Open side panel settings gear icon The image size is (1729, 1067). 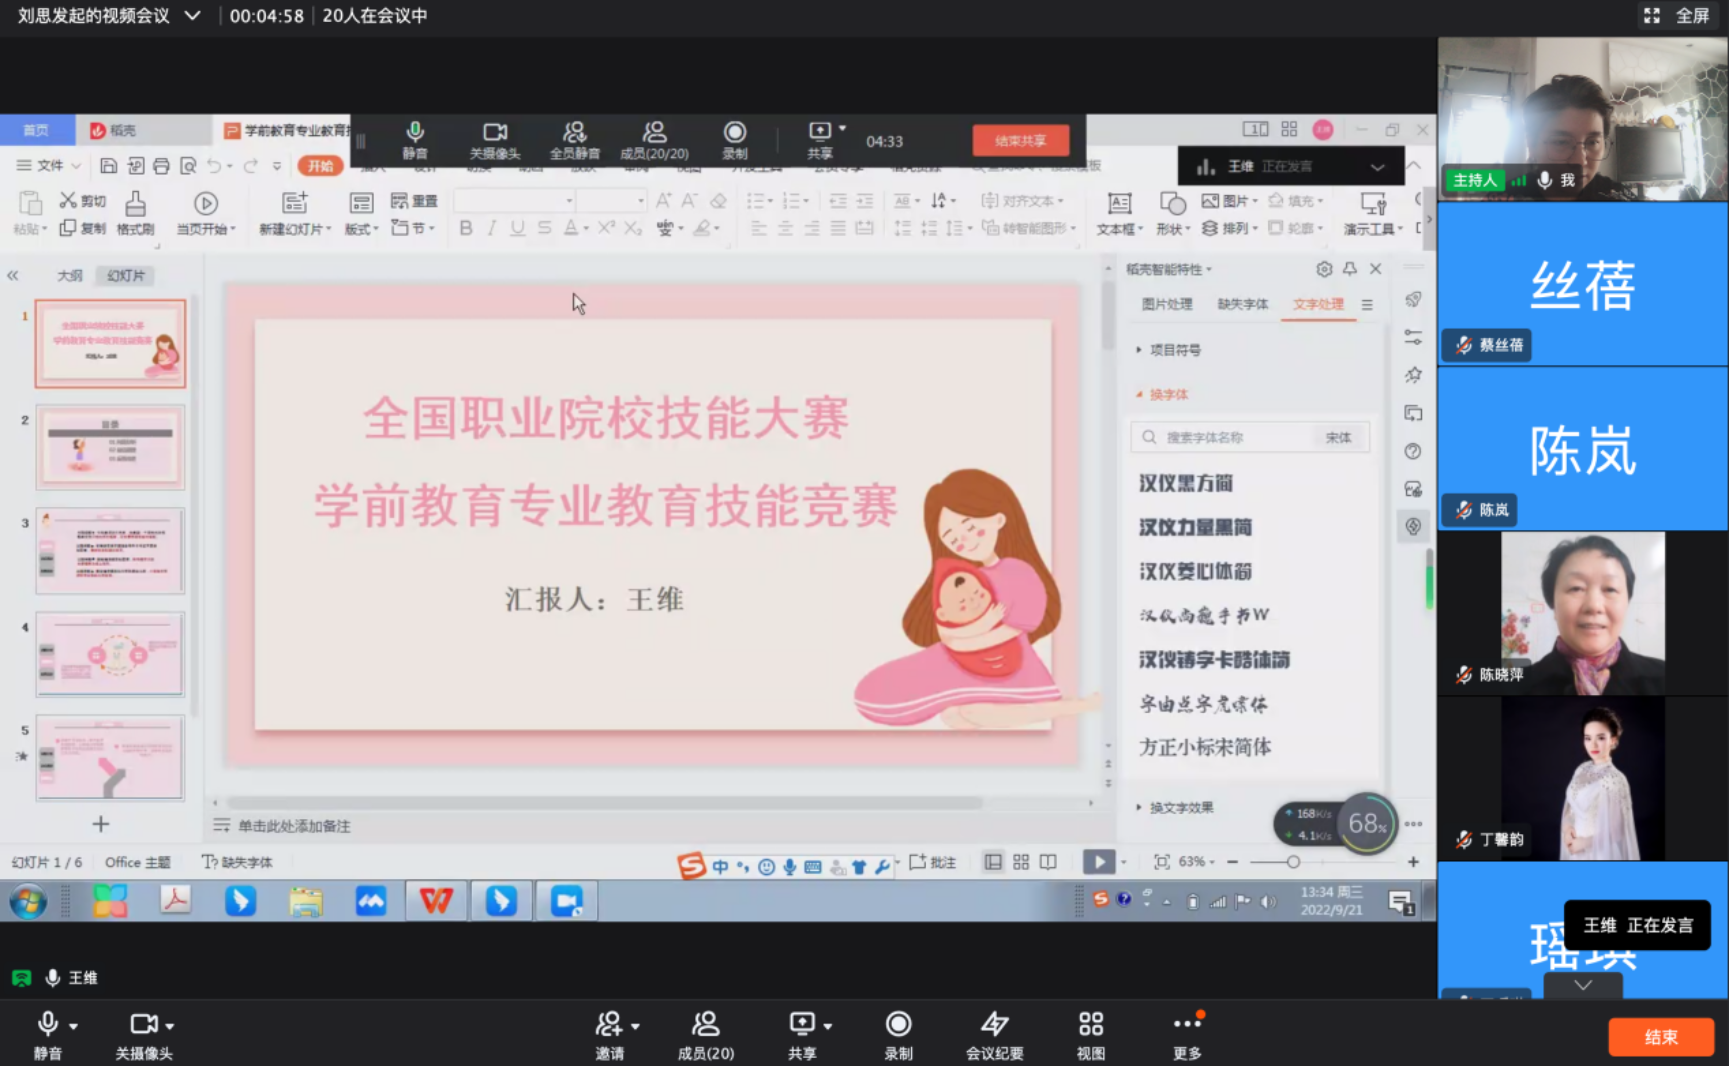1324,269
